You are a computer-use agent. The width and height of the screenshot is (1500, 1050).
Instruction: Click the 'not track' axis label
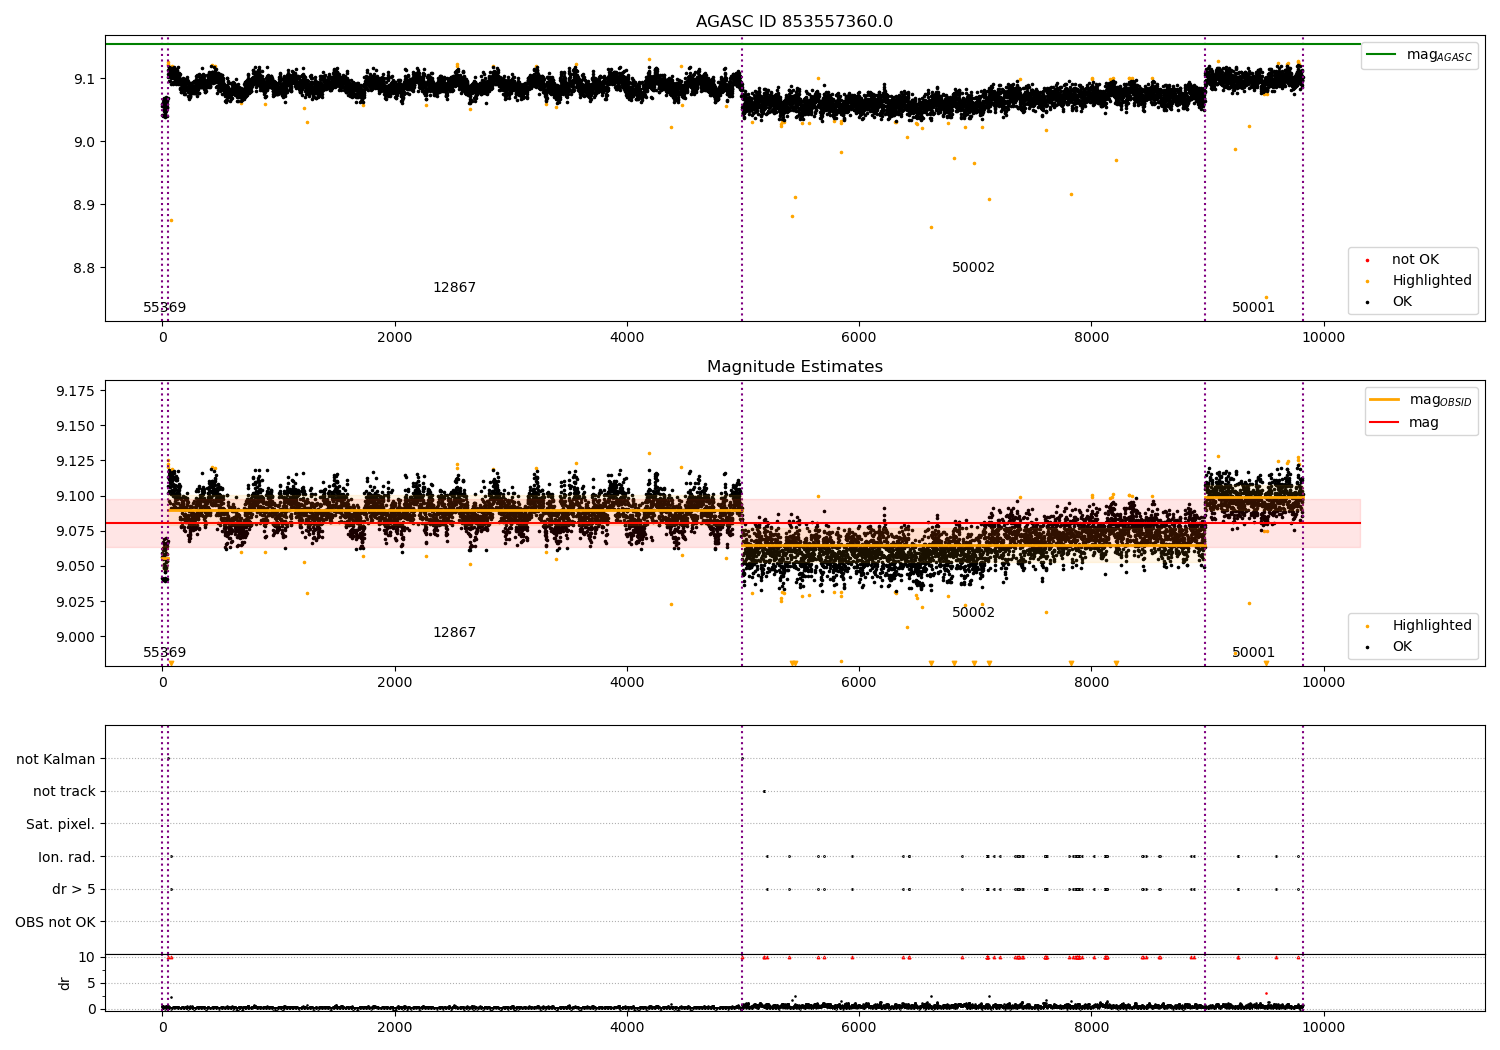coord(64,792)
